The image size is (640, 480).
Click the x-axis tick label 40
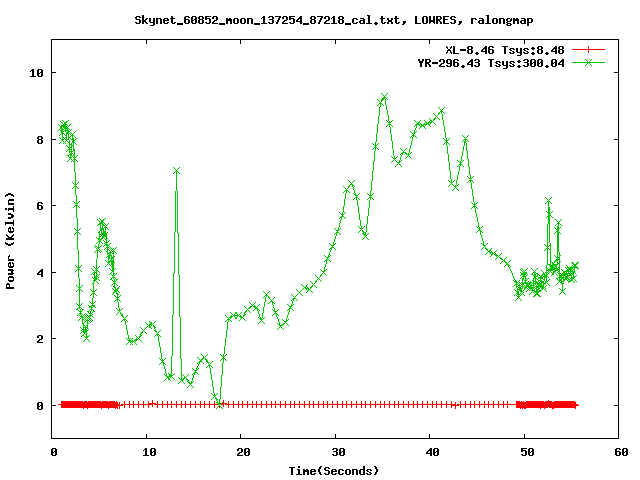pyautogui.click(x=432, y=452)
